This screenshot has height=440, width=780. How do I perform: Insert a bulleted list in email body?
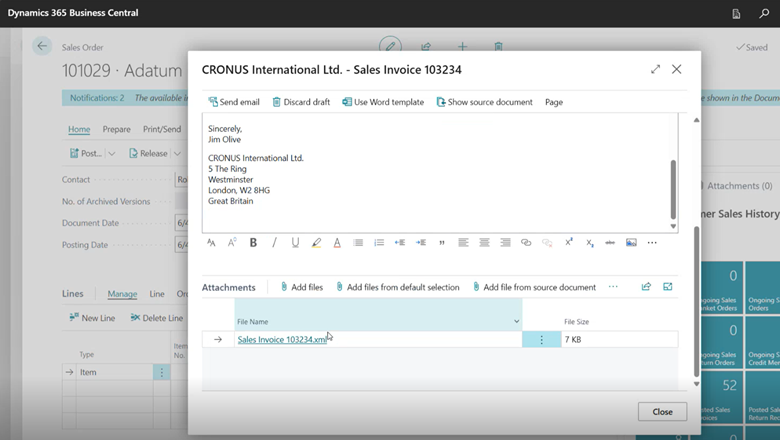[358, 243]
